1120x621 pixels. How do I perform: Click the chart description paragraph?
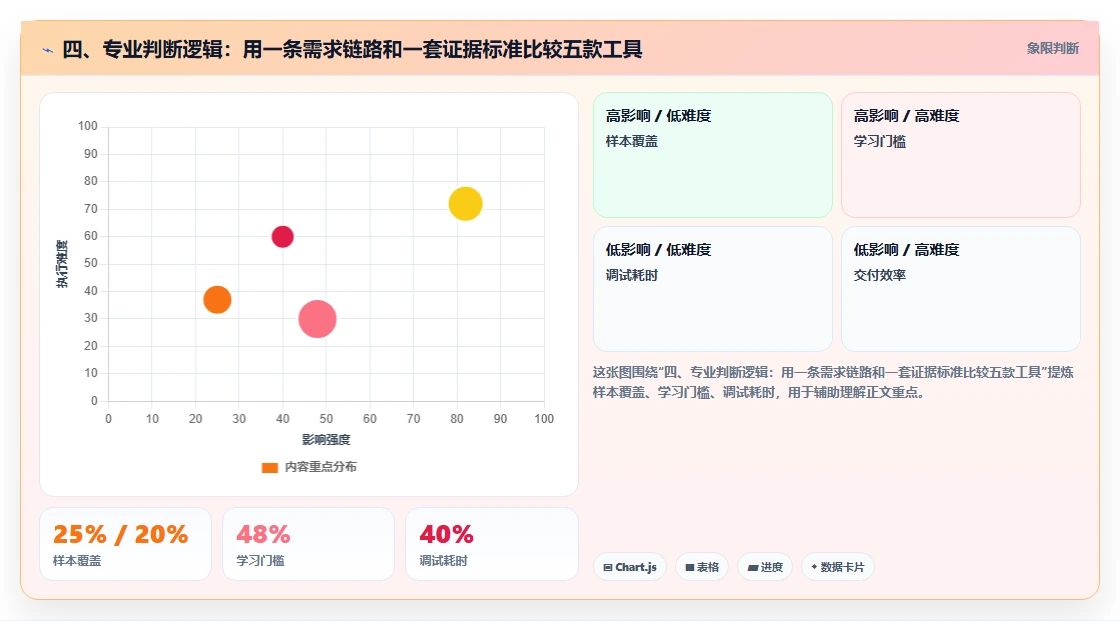point(833,382)
